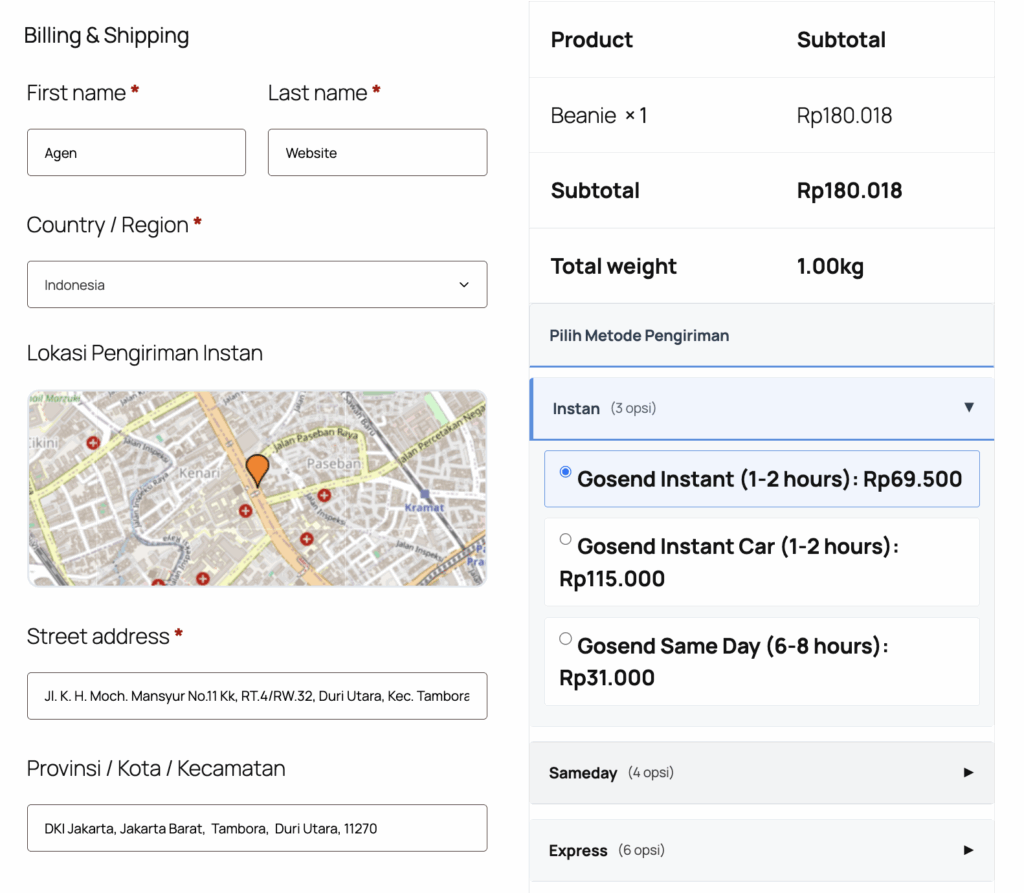Screen dimensions: 1024x893
Task: Click the First name input field
Action: pyautogui.click(x=136, y=152)
